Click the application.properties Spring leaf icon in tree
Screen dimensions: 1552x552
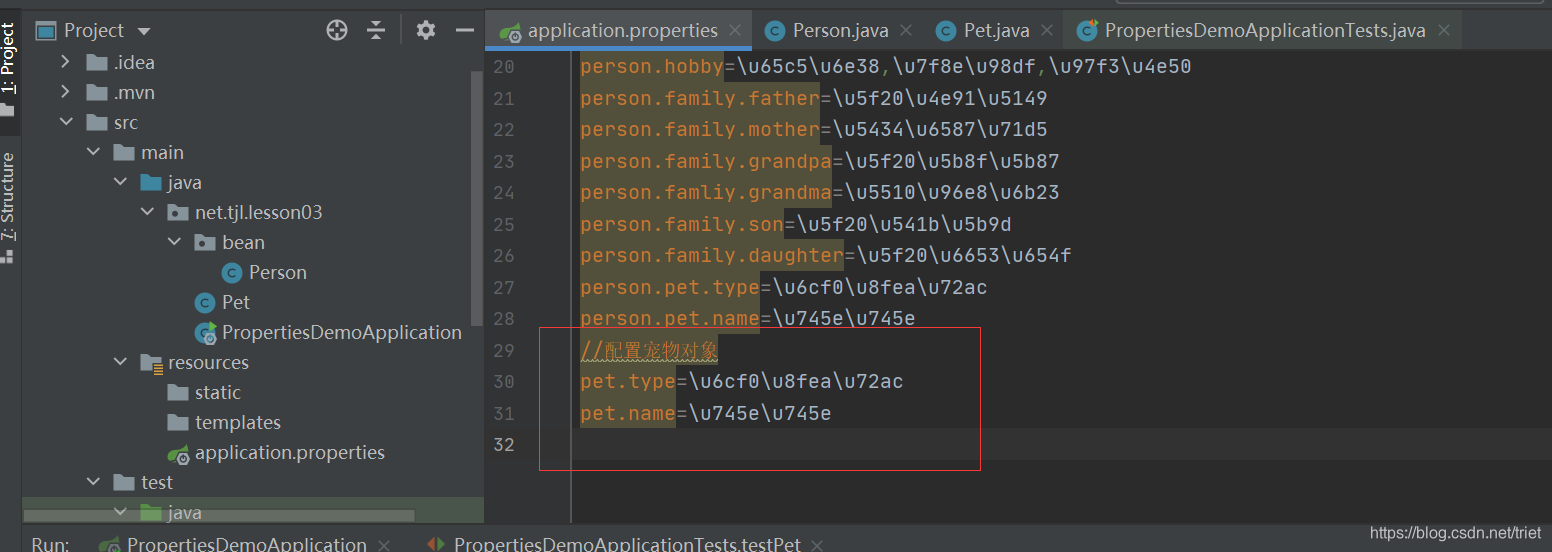(179, 453)
